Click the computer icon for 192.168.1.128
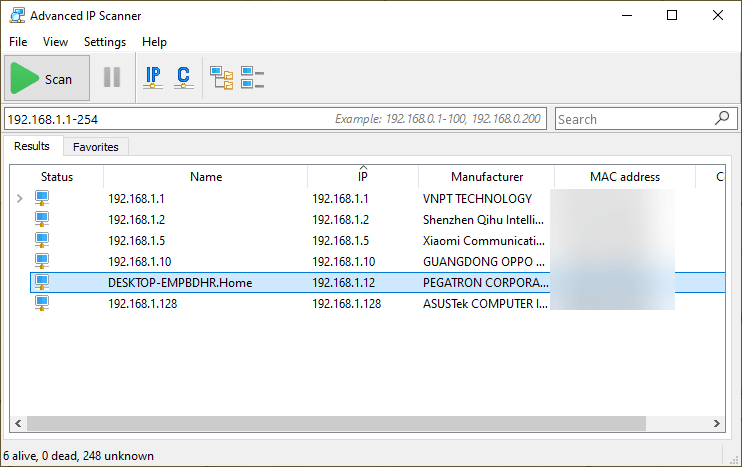The width and height of the screenshot is (742, 467). point(42,303)
